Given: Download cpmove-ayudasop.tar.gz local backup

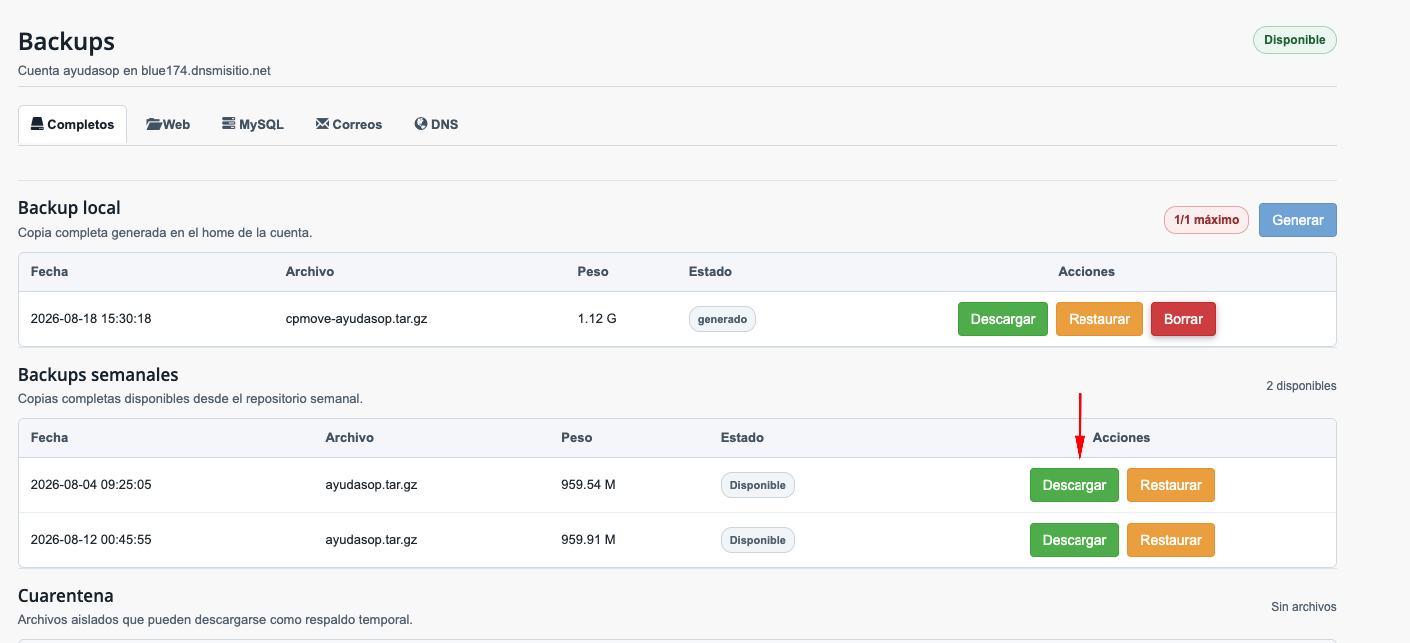Looking at the screenshot, I should click(x=1003, y=319).
